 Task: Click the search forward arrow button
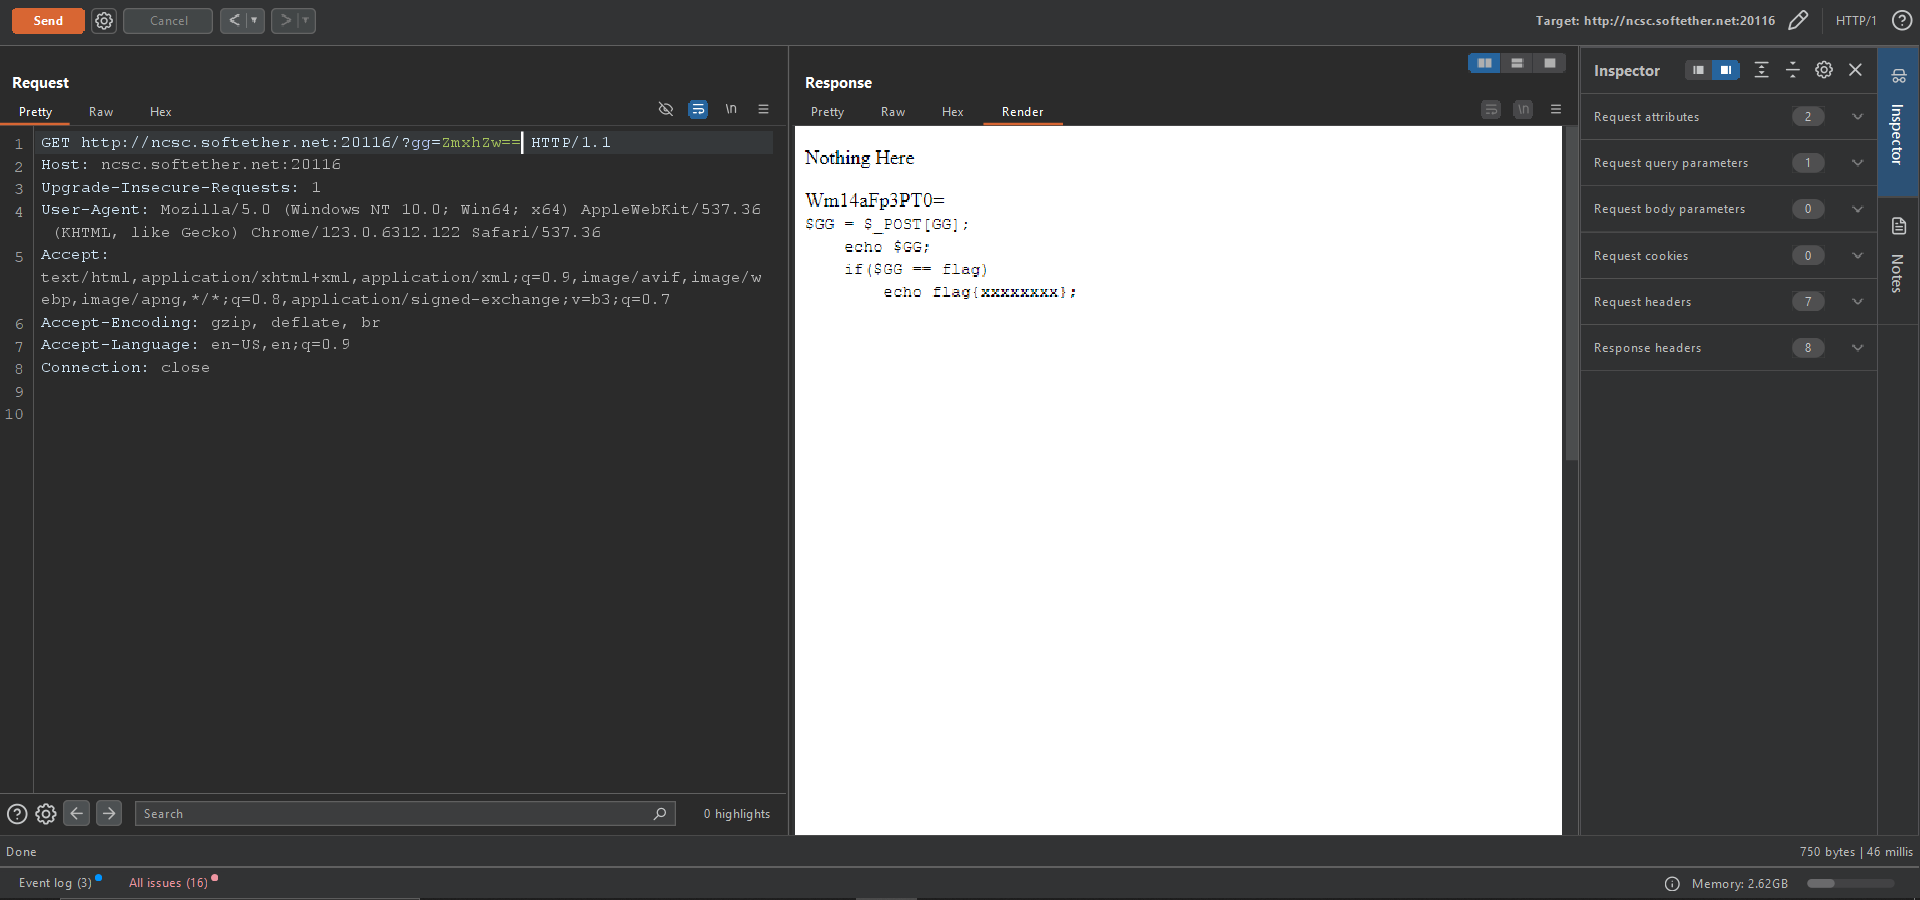point(110,813)
